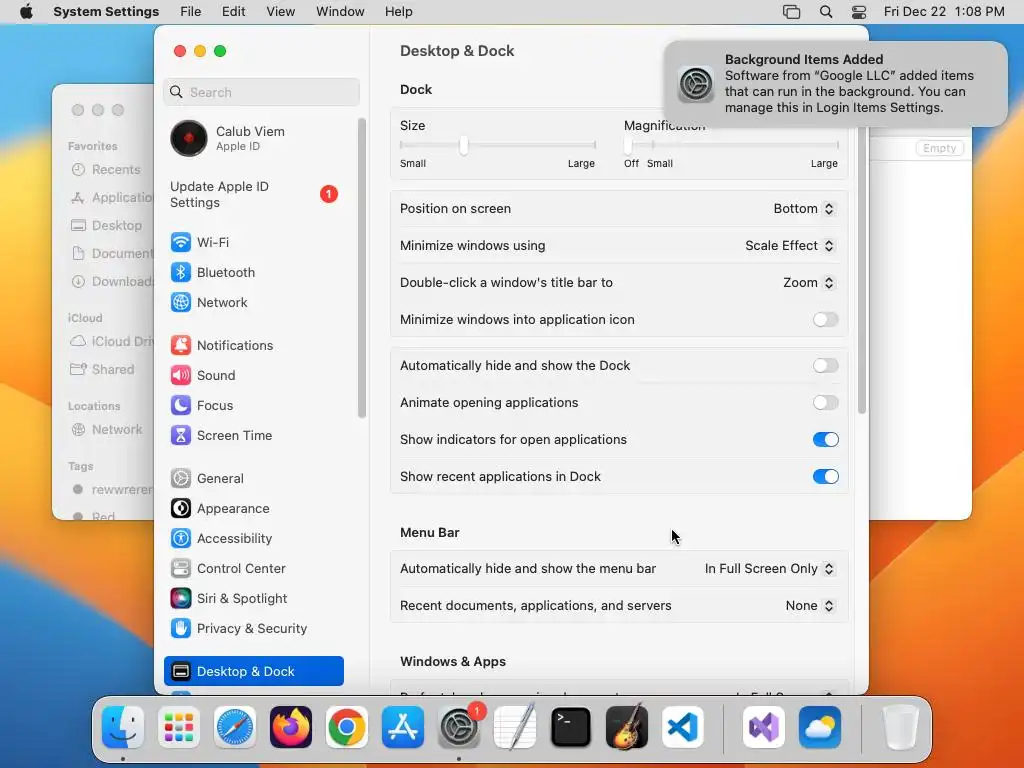Open Double-click title bar Zoom dropdown
The image size is (1024, 768).
pyautogui.click(x=808, y=283)
